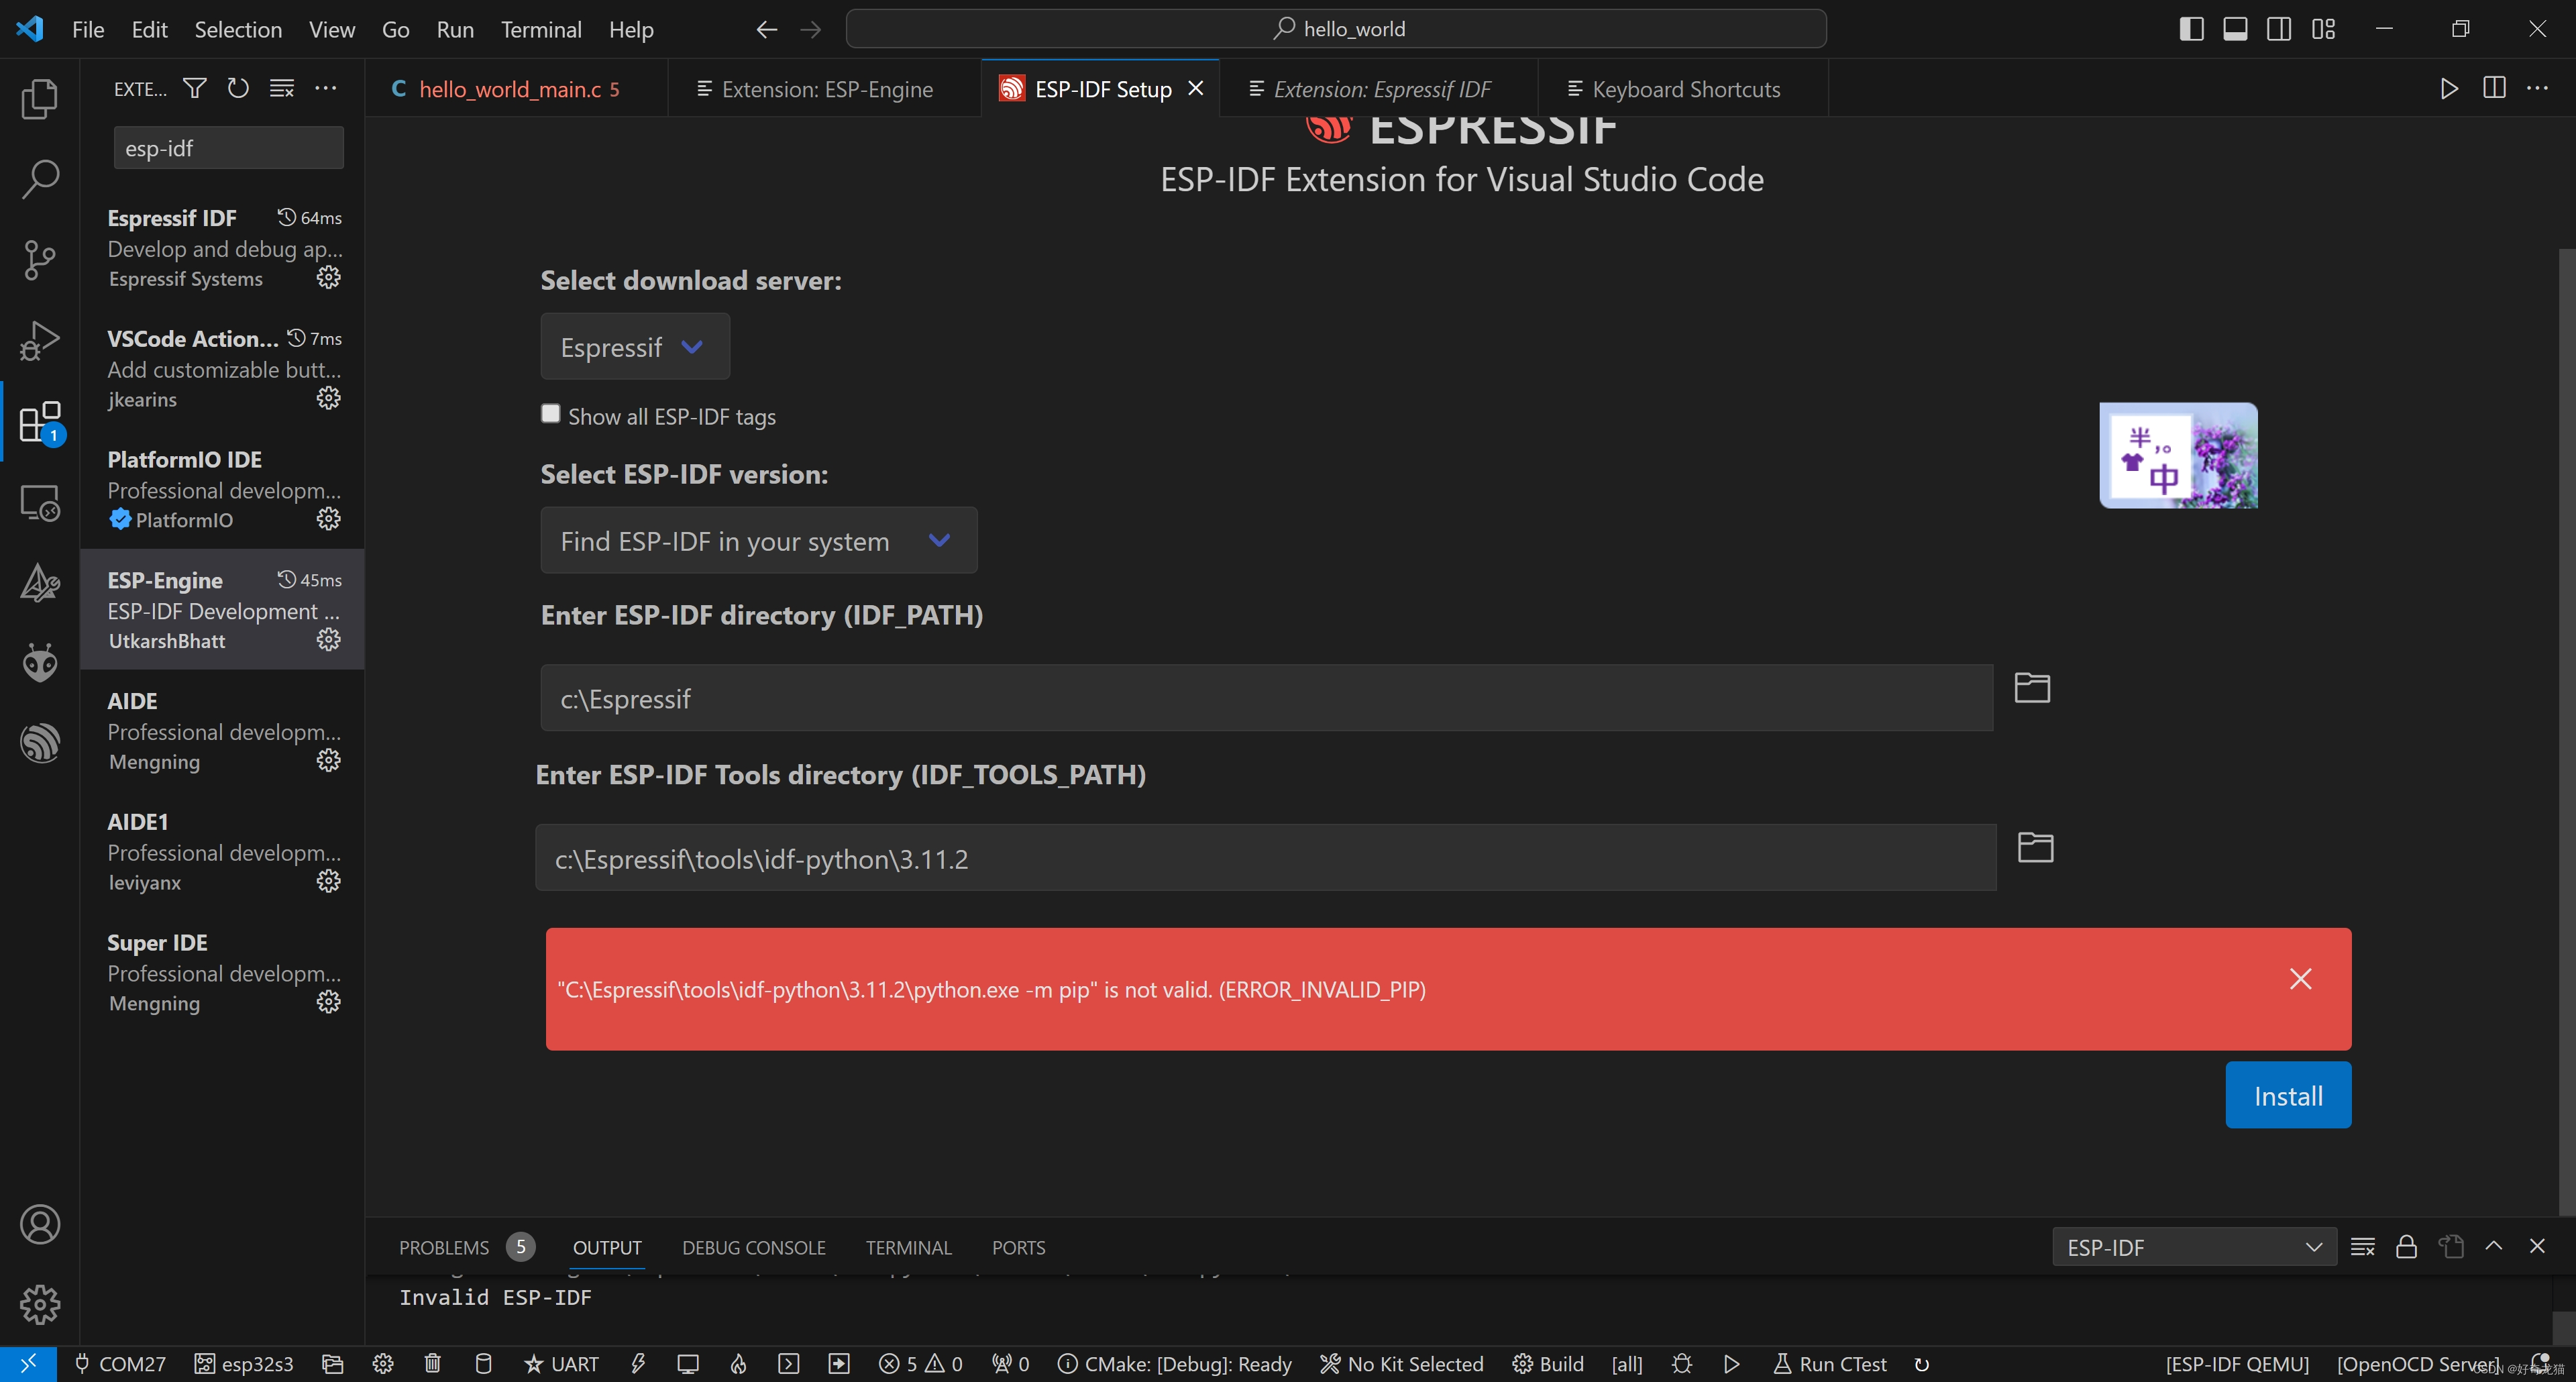The width and height of the screenshot is (2576, 1382).
Task: Toggle the primary sidebar layout button
Action: tap(2191, 29)
